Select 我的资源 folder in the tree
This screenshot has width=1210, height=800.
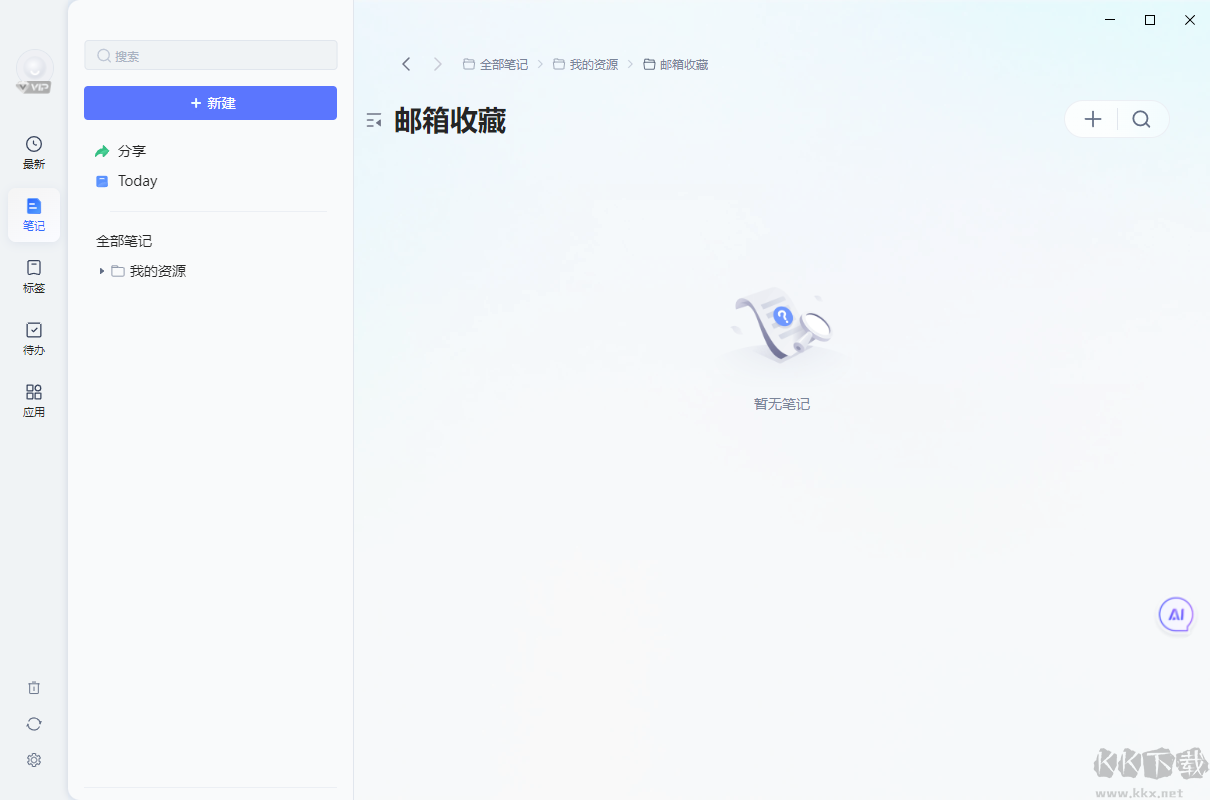pyautogui.click(x=157, y=271)
